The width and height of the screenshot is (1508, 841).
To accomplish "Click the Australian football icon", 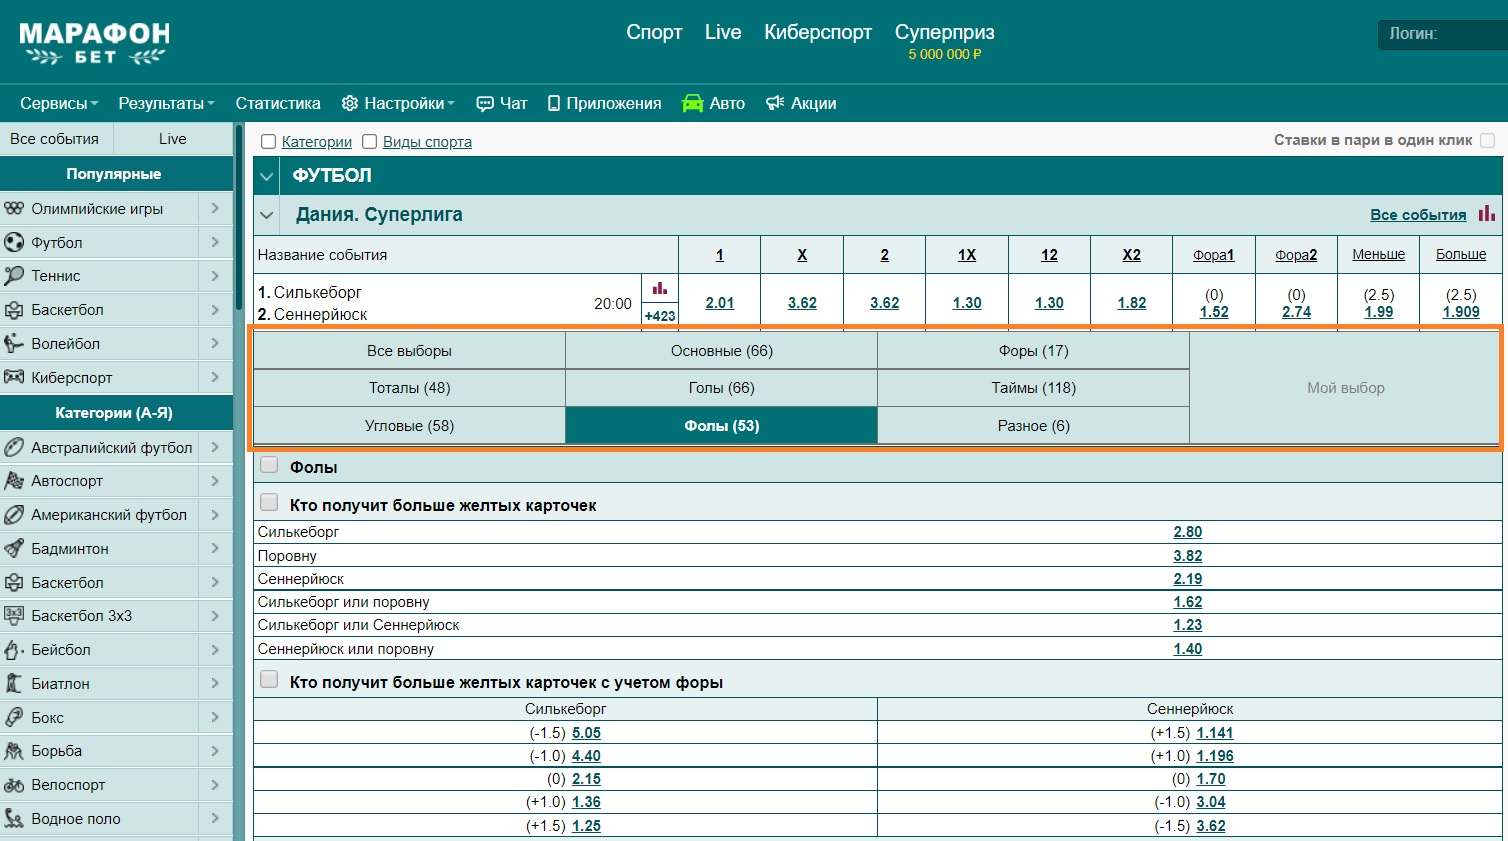I will point(14,447).
